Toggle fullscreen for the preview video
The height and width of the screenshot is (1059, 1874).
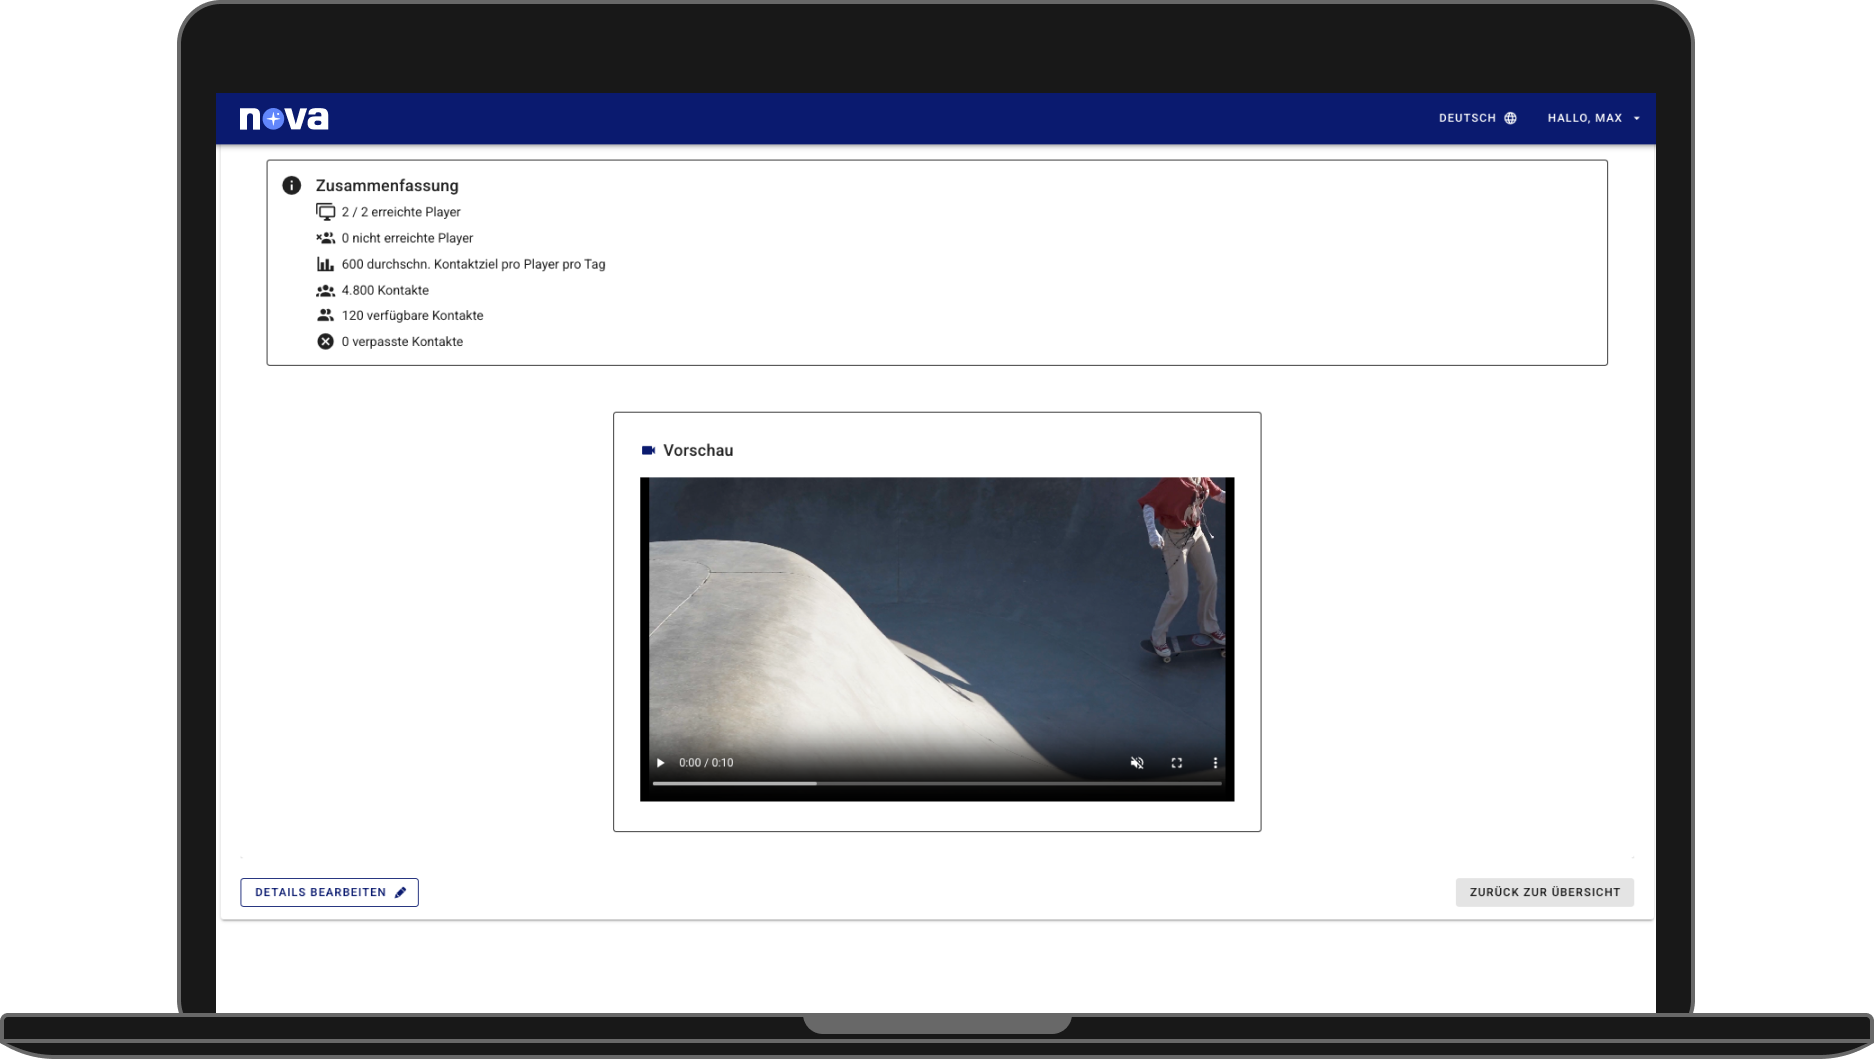(1176, 762)
